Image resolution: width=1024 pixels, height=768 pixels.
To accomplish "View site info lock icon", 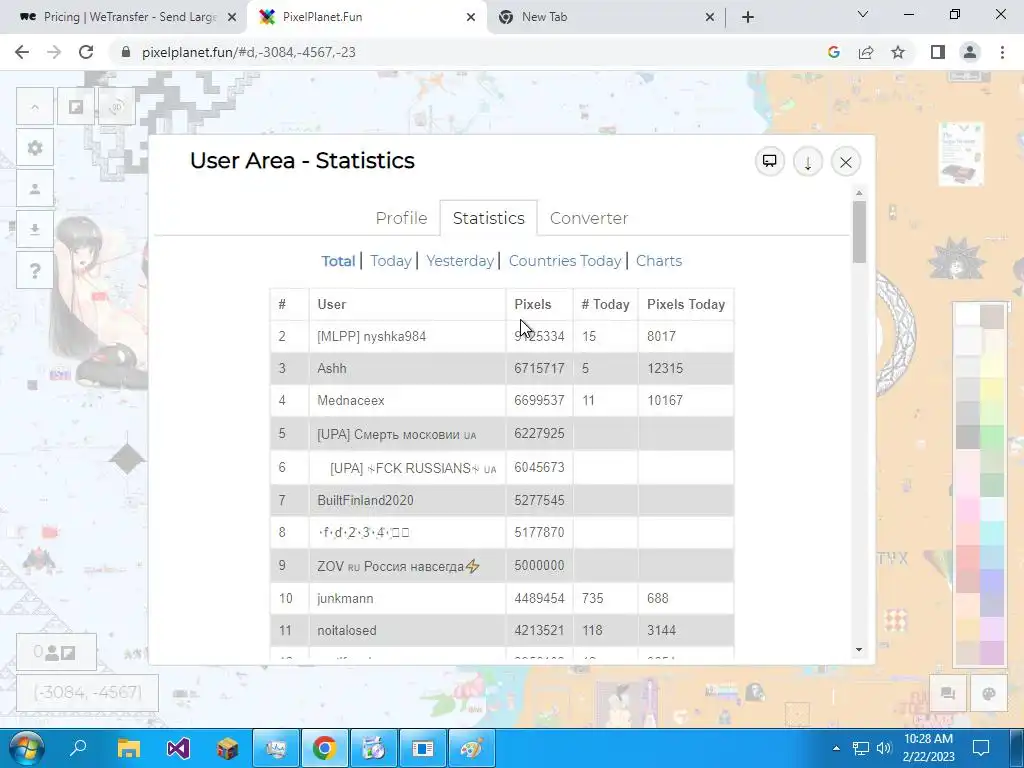I will [127, 52].
